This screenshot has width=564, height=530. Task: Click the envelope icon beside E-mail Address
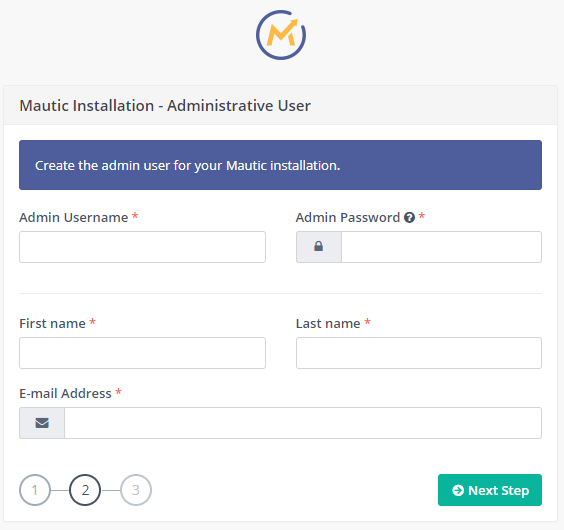tap(42, 423)
